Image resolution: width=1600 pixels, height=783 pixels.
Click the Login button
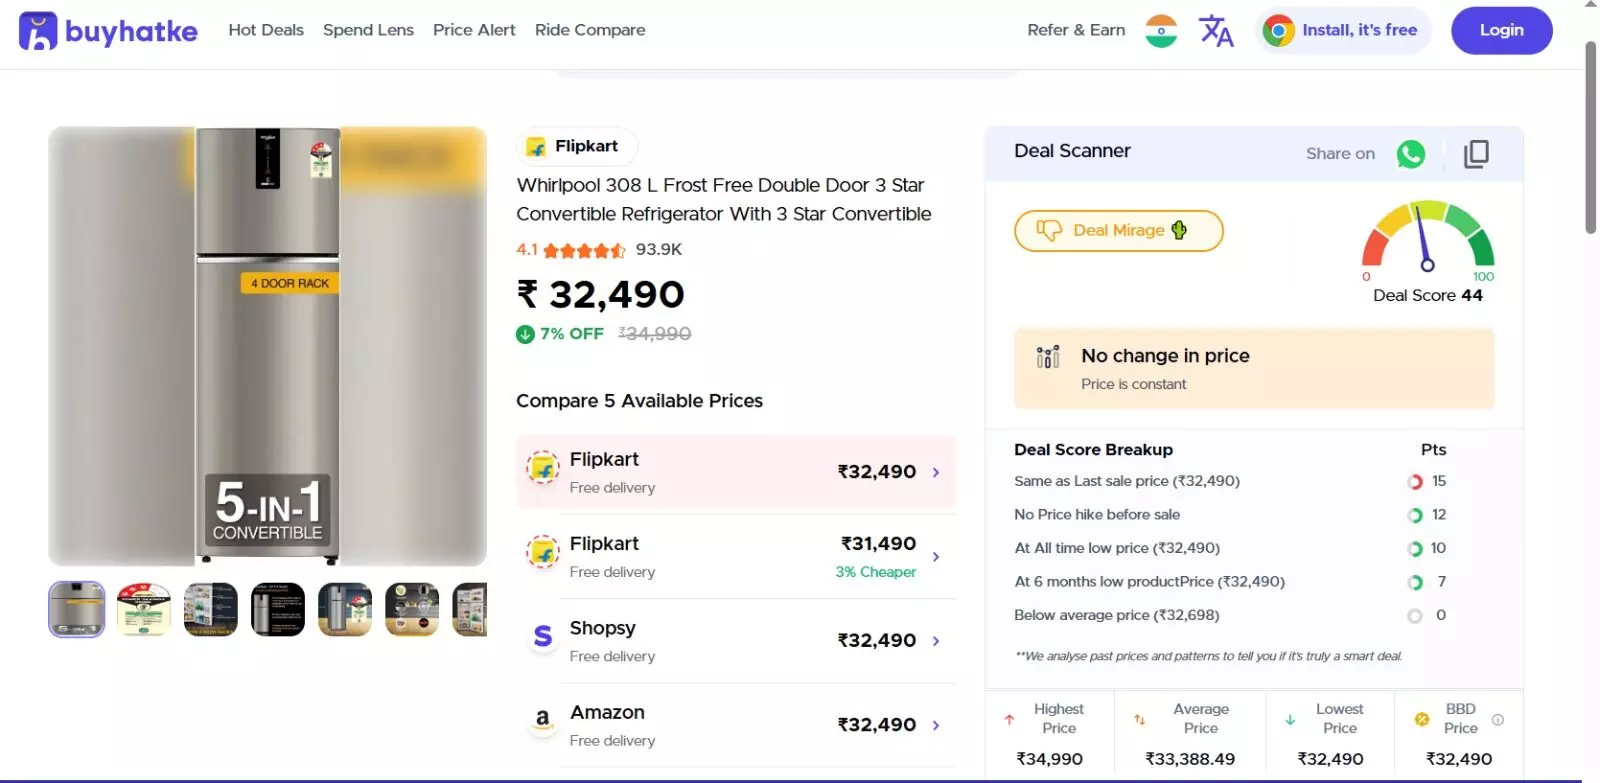(x=1501, y=30)
